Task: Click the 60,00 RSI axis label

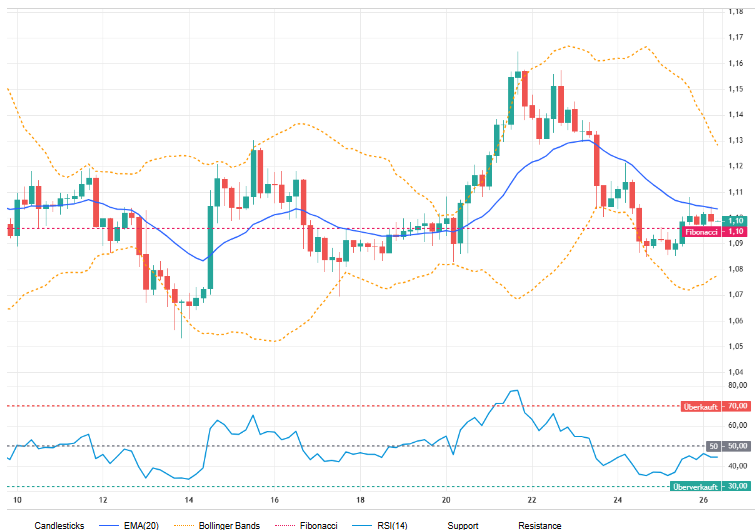Action: click(x=737, y=425)
